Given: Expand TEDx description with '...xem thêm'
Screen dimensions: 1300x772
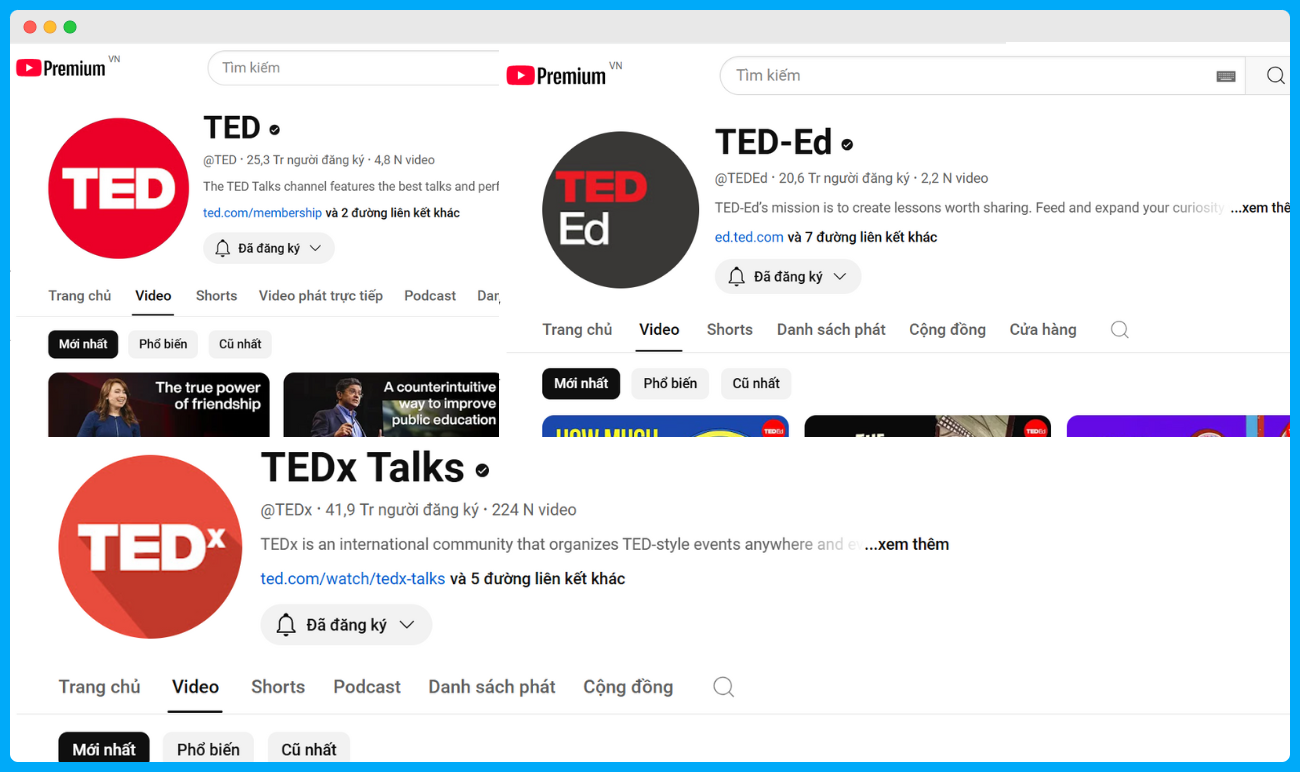Looking at the screenshot, I should (x=906, y=545).
